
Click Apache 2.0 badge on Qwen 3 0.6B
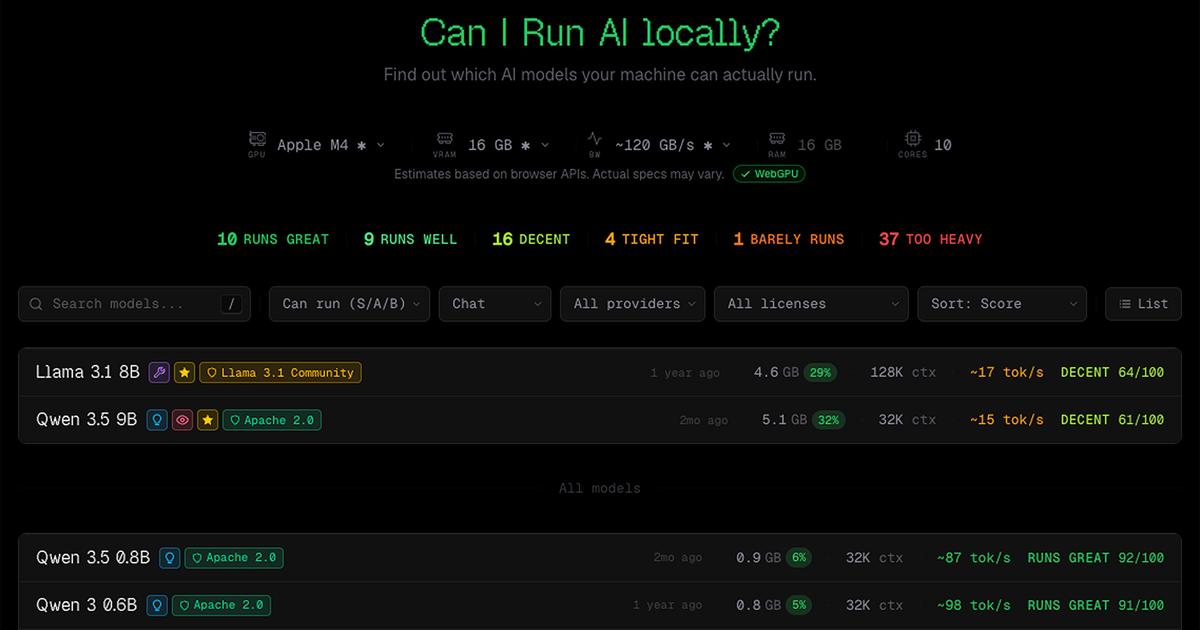tap(220, 605)
